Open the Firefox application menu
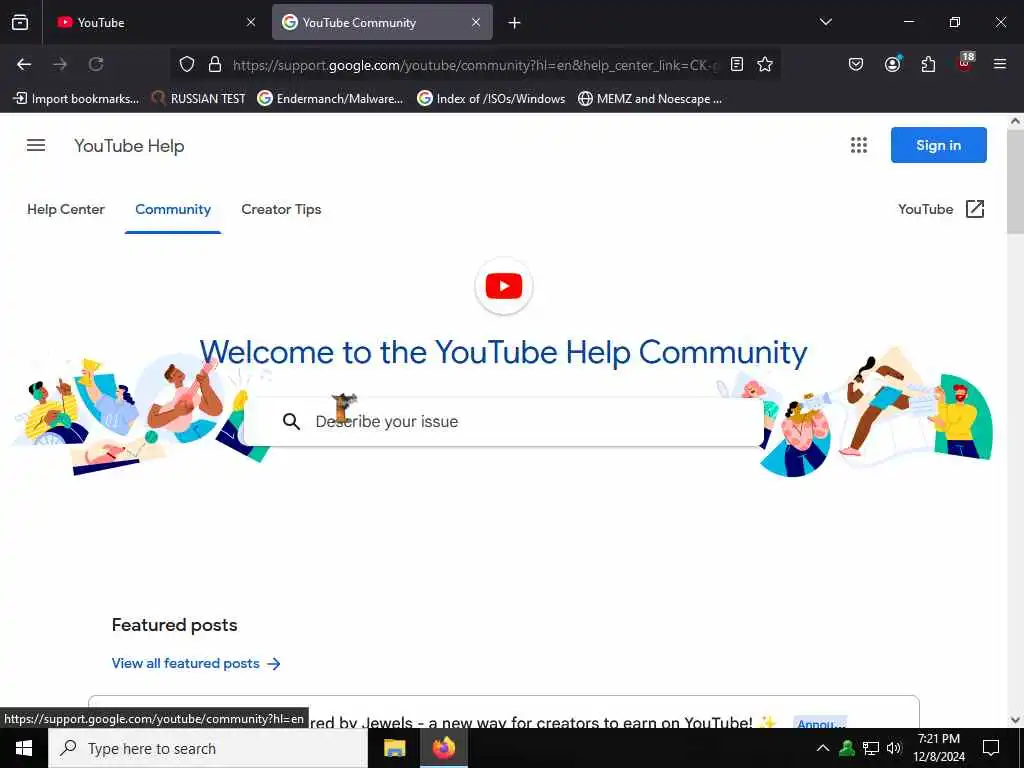This screenshot has height=768, width=1024. coord(1000,64)
